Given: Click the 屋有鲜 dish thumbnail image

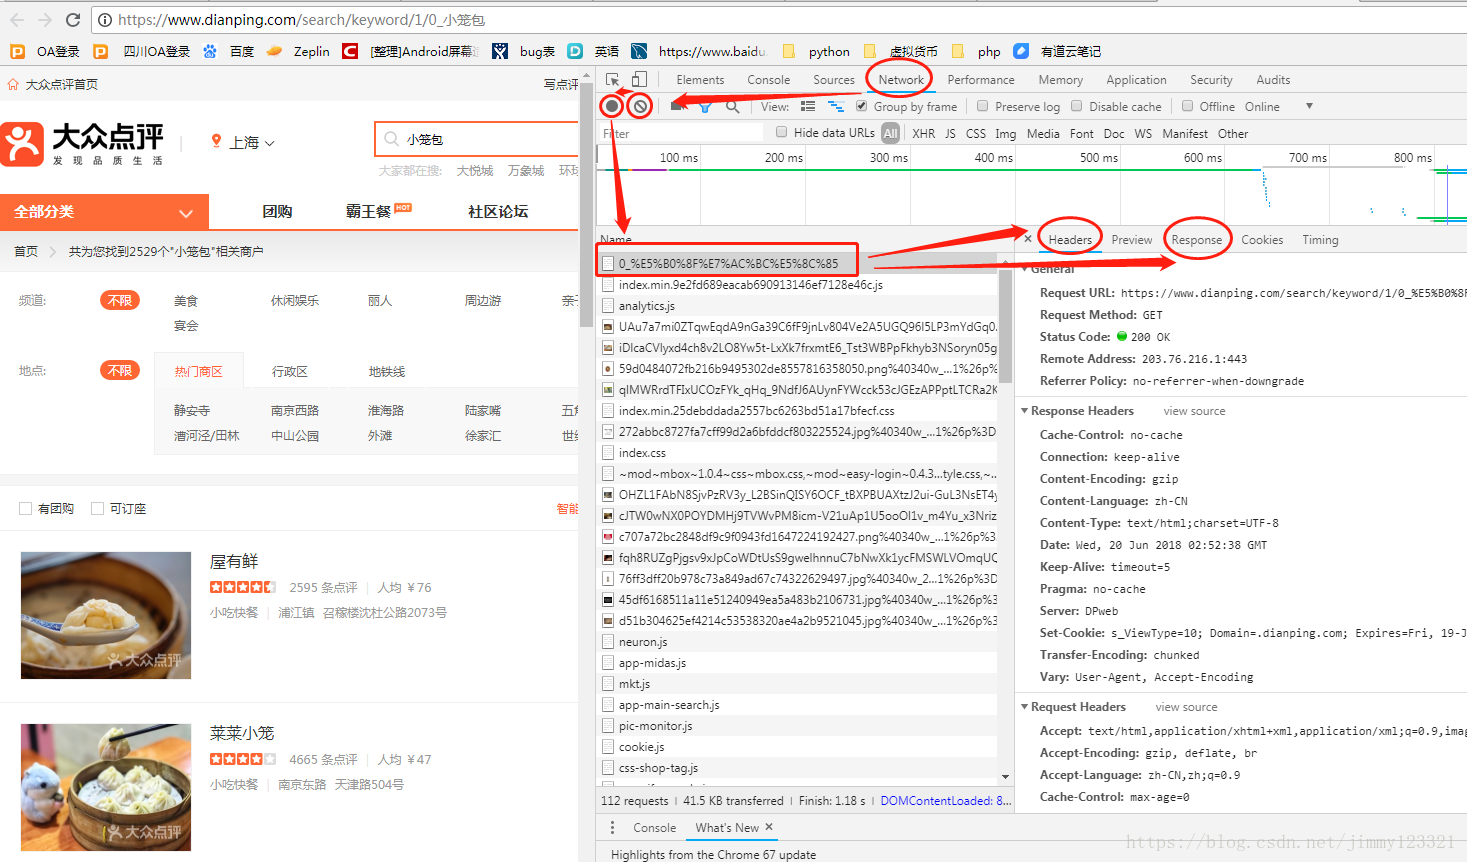Looking at the screenshot, I should point(106,615).
